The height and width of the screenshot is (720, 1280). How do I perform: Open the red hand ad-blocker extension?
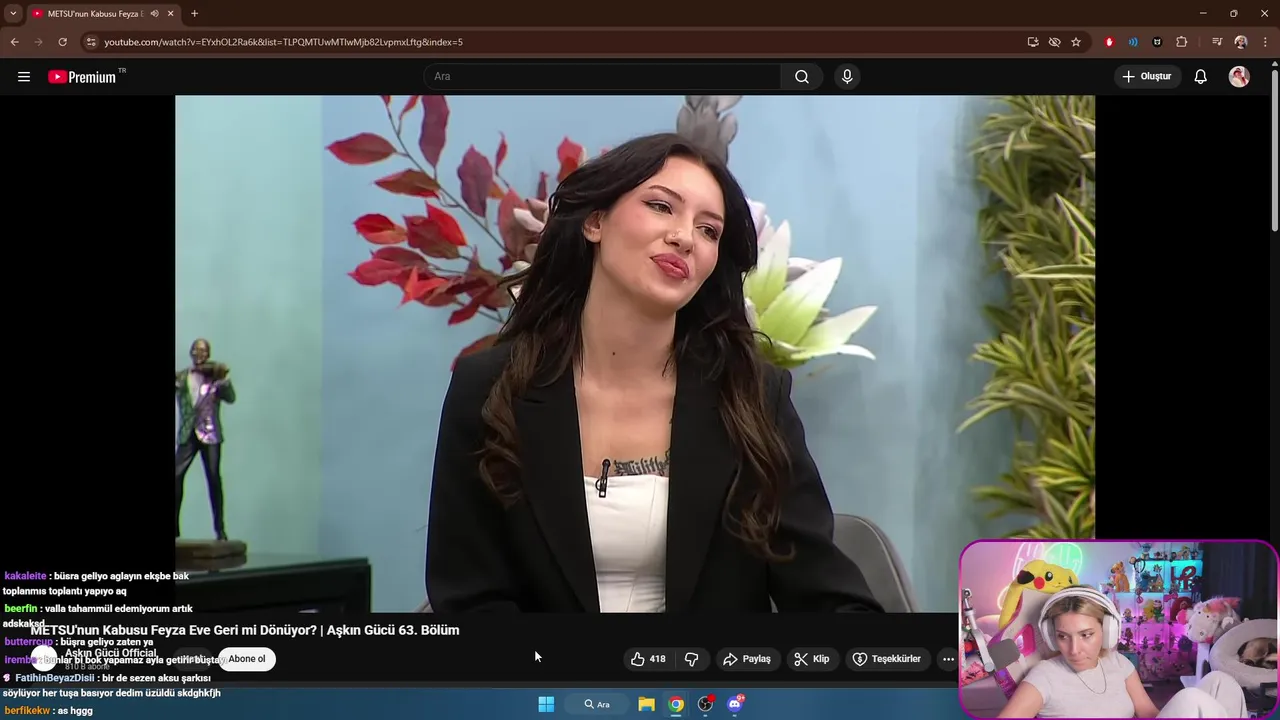pyautogui.click(x=1109, y=42)
